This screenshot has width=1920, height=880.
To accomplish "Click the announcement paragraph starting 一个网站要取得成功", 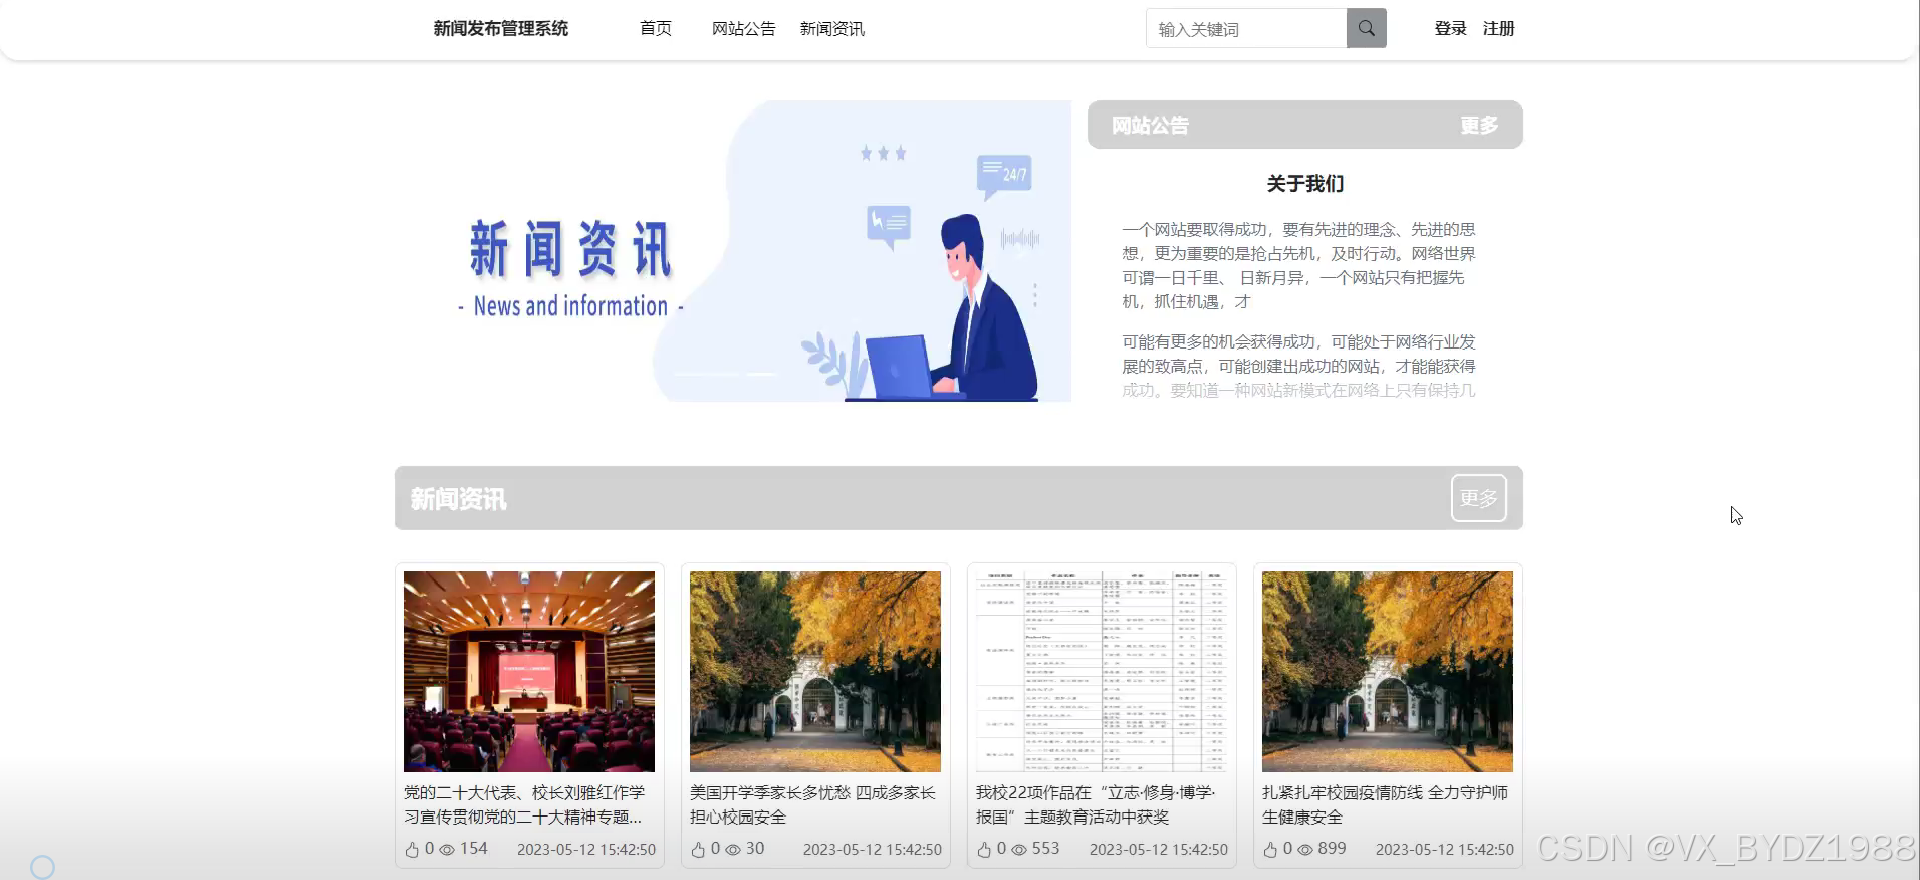I will click(1299, 265).
